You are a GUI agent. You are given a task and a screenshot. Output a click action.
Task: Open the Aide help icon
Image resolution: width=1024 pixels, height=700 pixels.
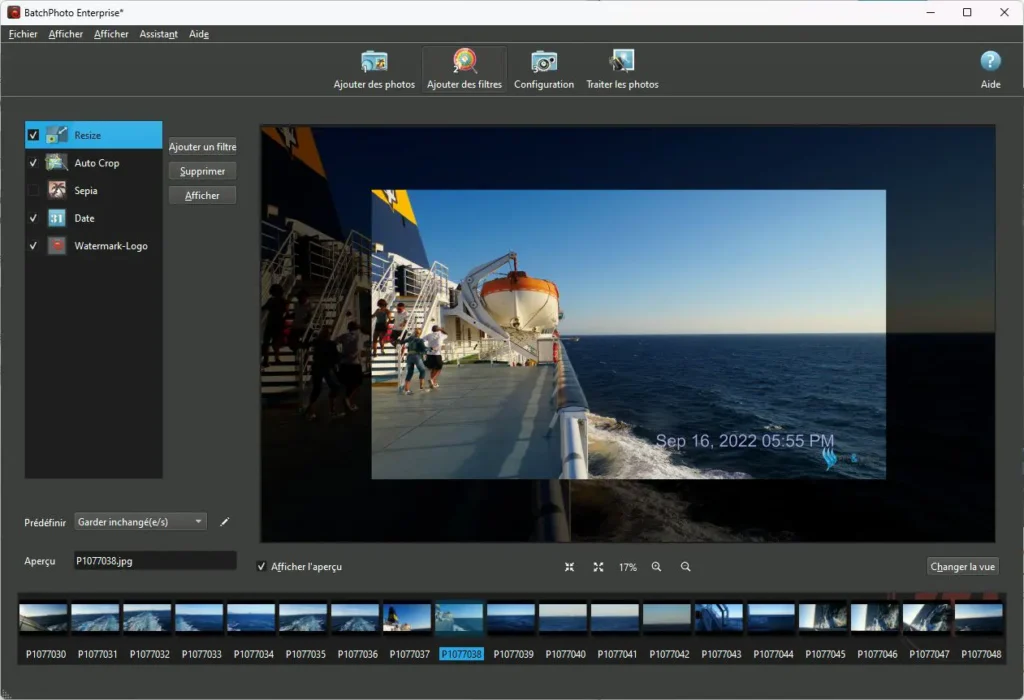[990, 62]
